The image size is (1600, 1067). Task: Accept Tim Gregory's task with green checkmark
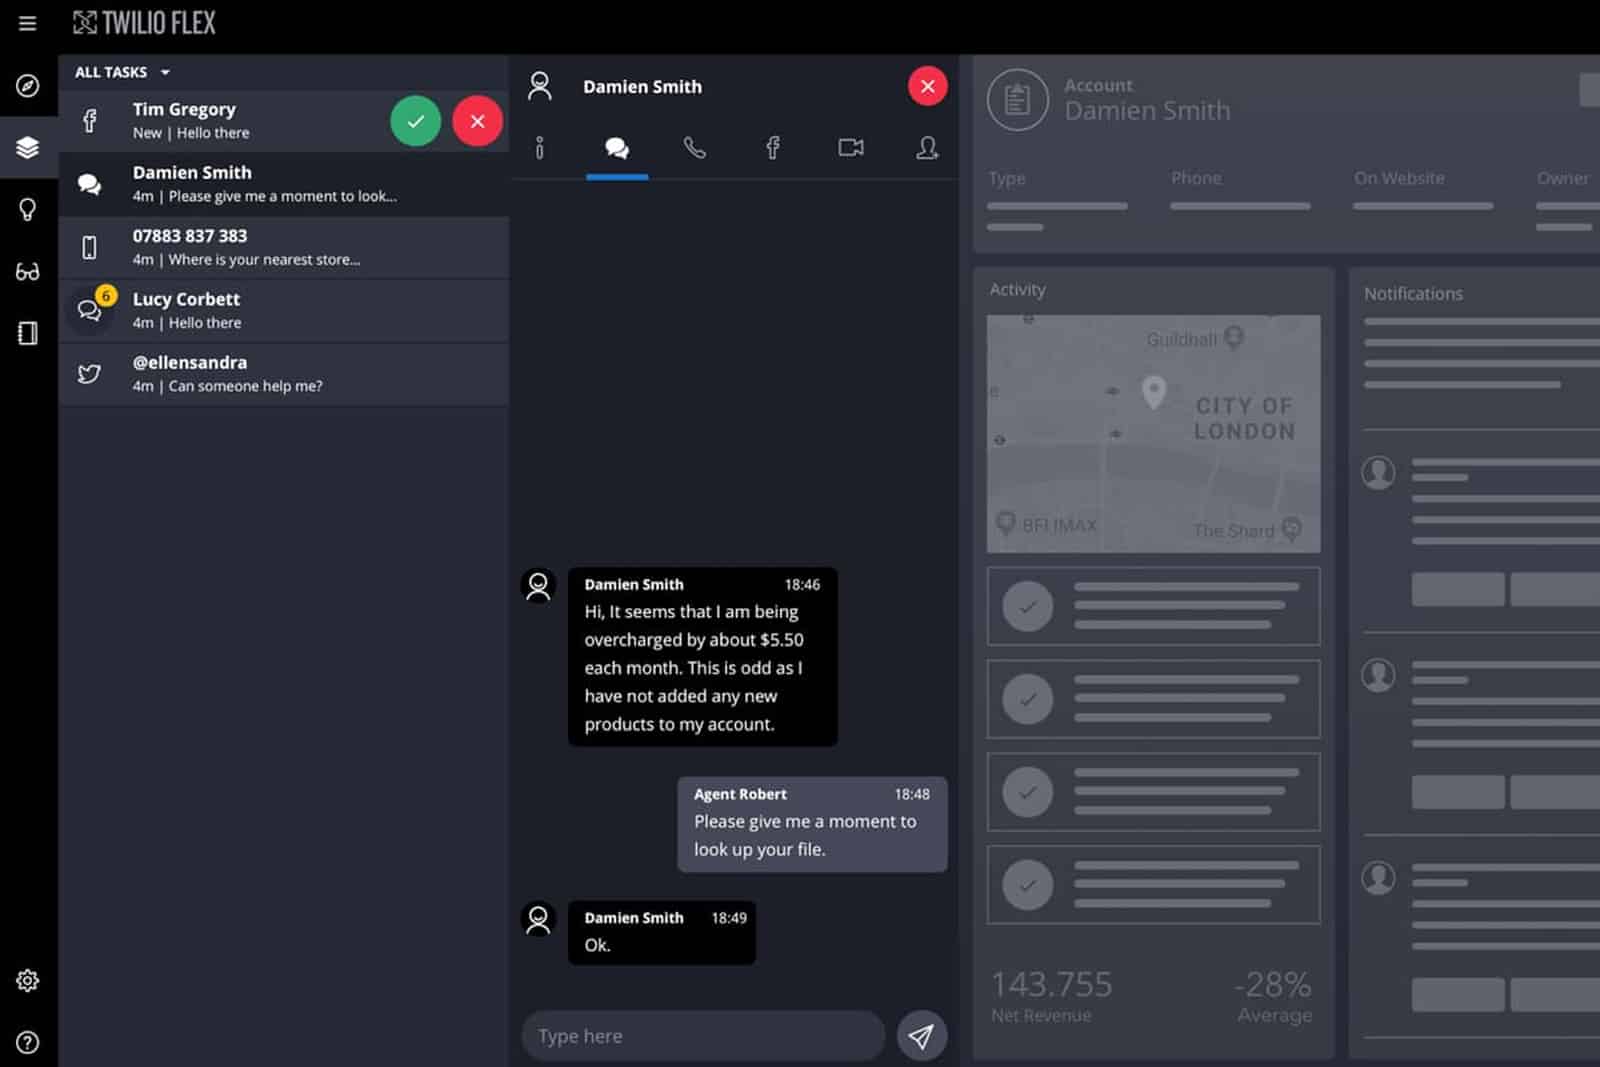(x=415, y=121)
